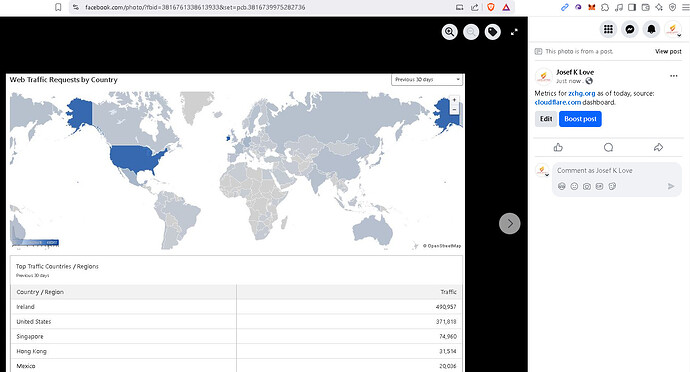Expand the commenter identity avatar switcher
This screenshot has height=372, width=690.
pos(542,170)
